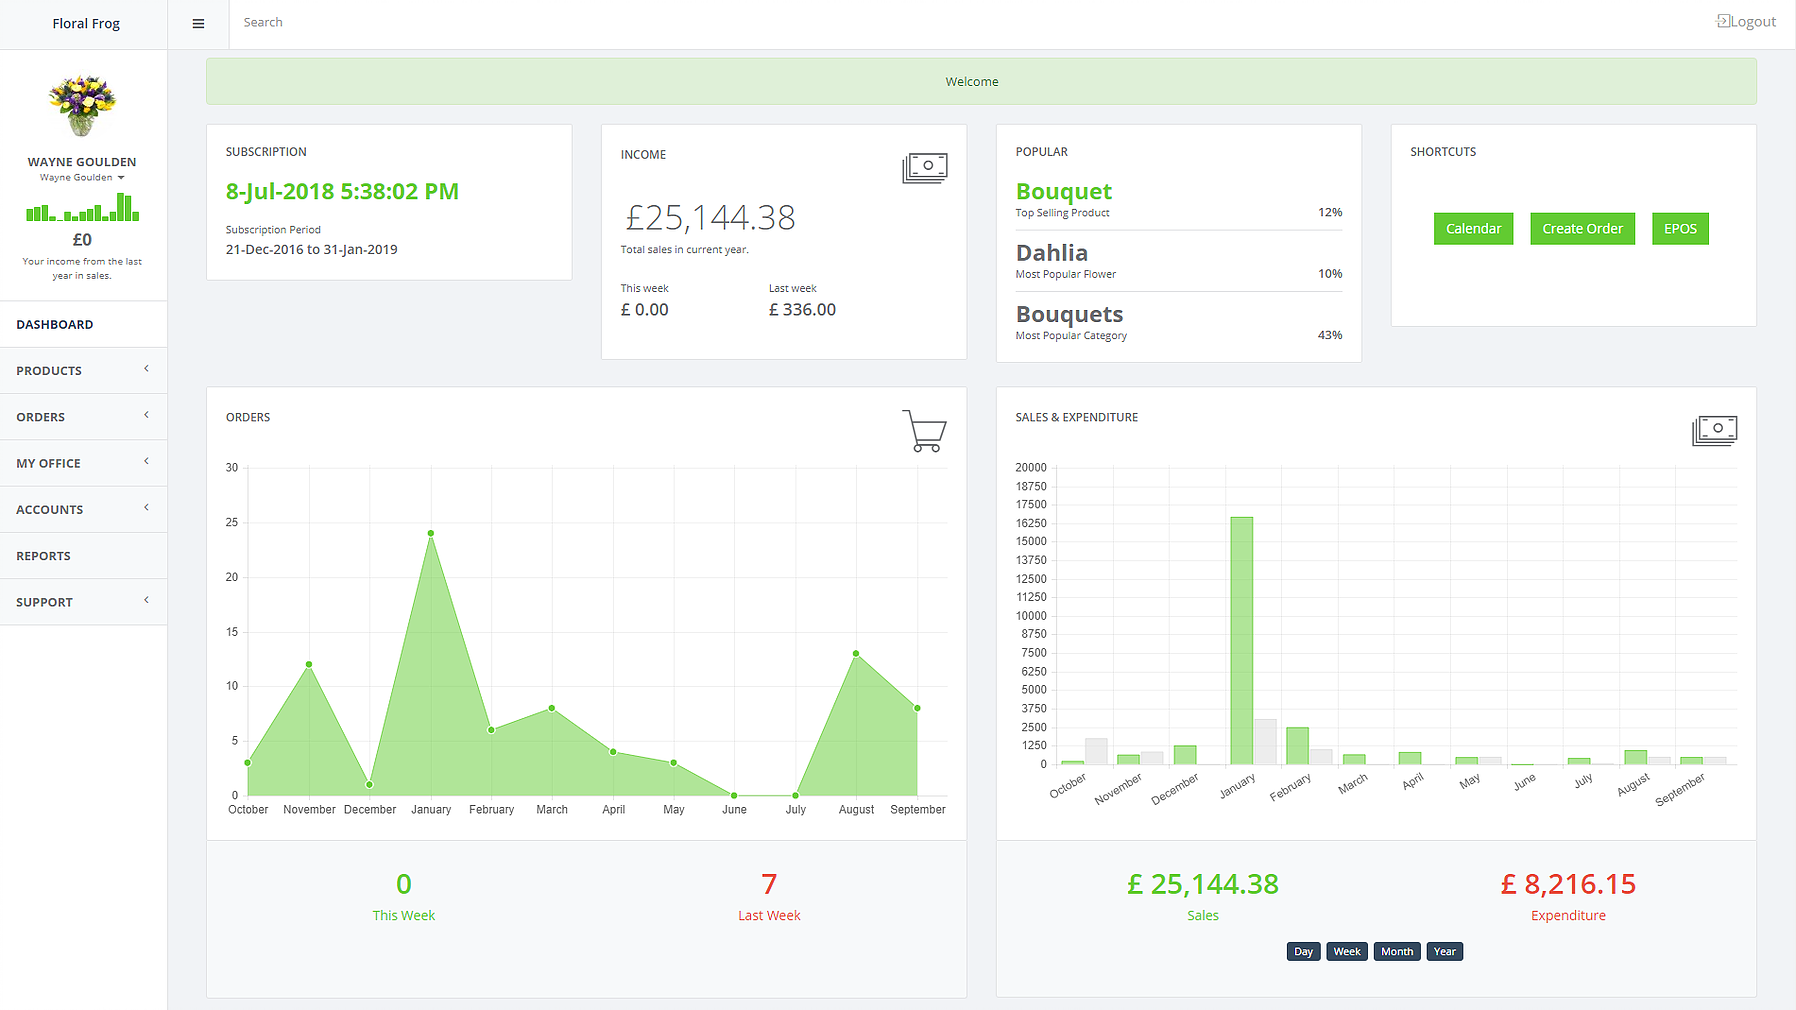The height and width of the screenshot is (1010, 1796).
Task: Click the money icon on Income panel
Action: coord(926,167)
